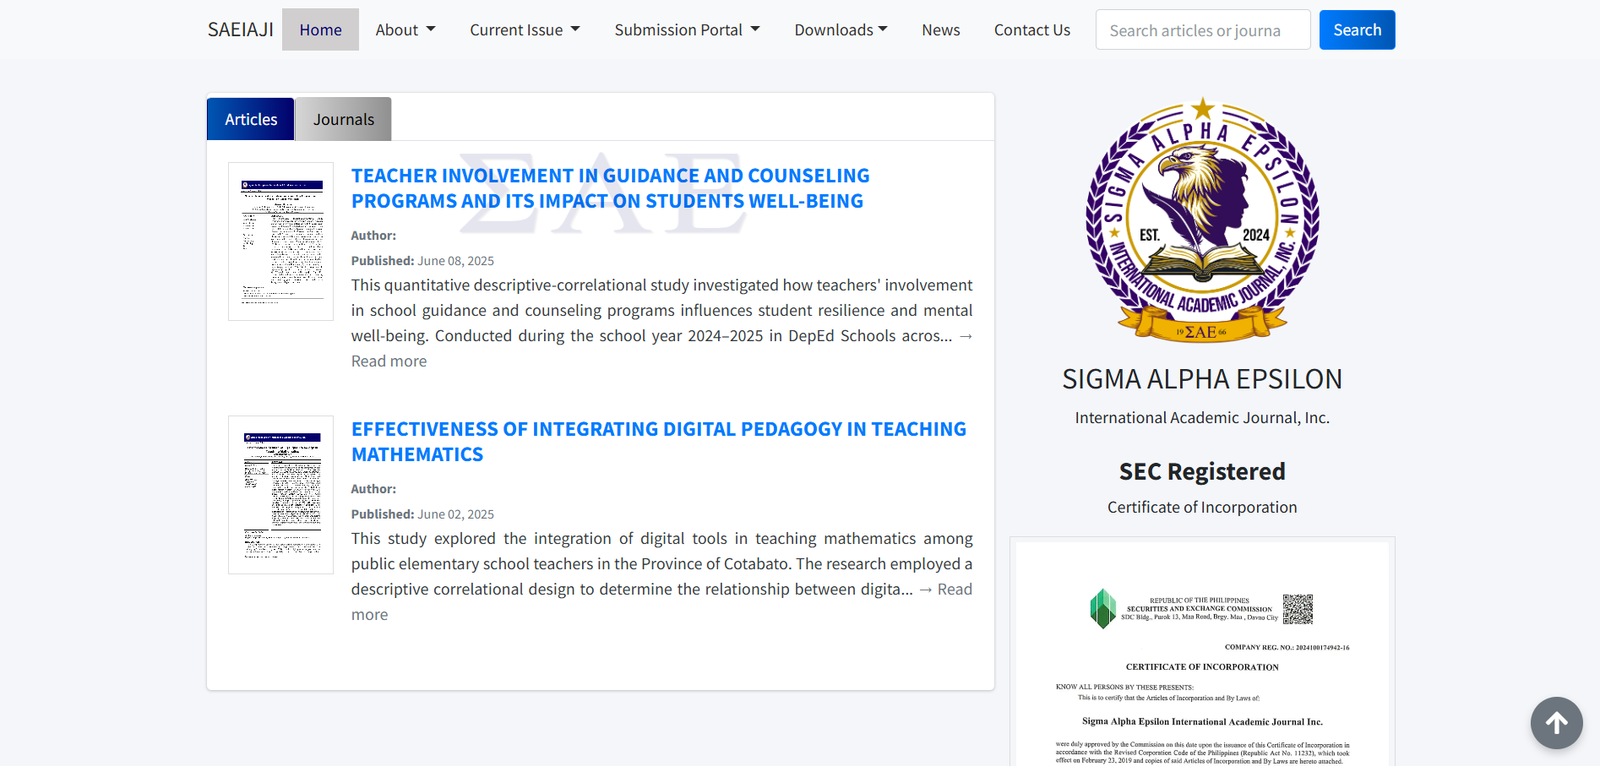Open the News page
This screenshot has width=1600, height=766.
940,30
